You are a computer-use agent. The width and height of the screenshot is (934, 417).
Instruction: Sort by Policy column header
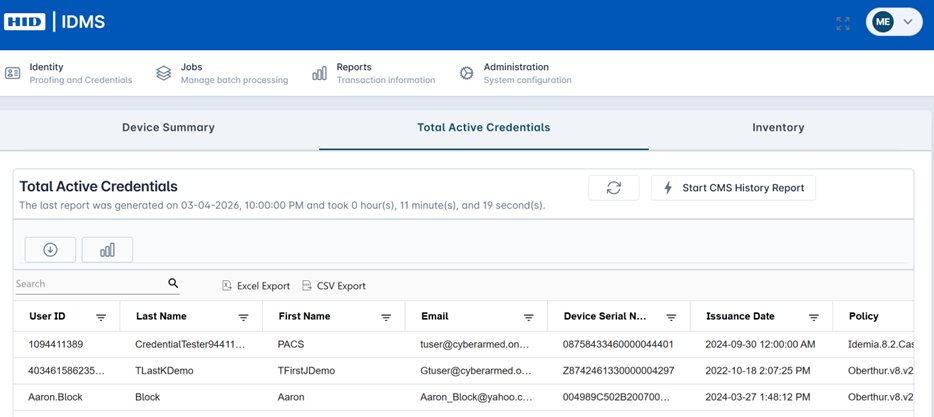864,316
